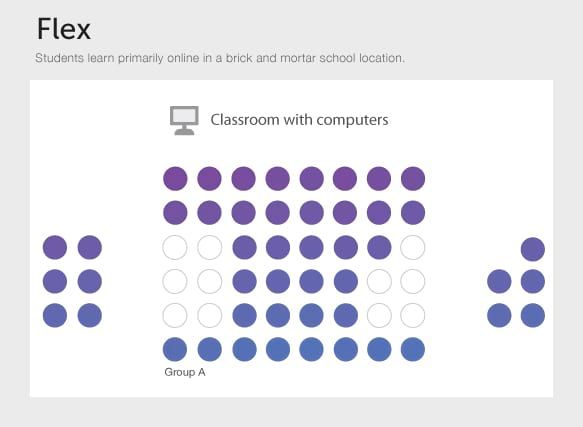Image resolution: width=583 pixels, height=427 pixels.
Task: Click first filled dot in third row
Action: pos(244,247)
